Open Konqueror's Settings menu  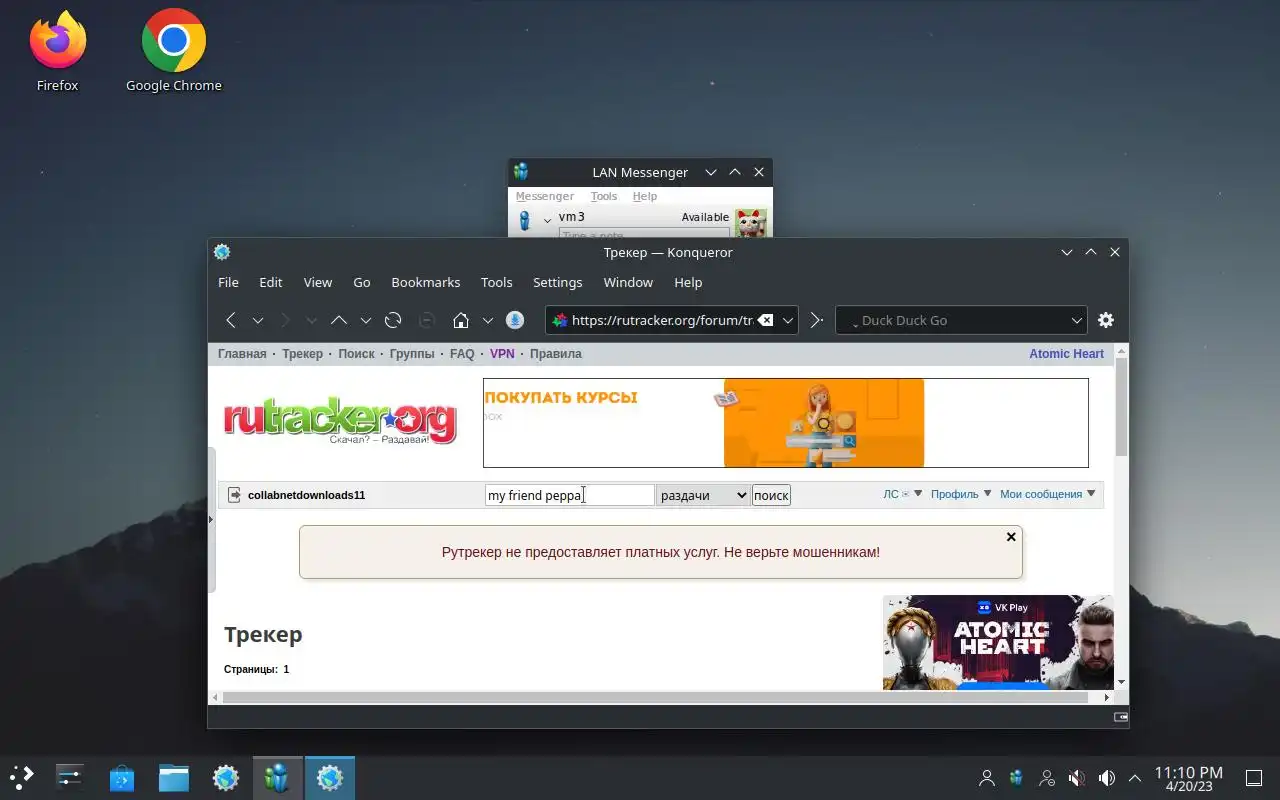point(557,282)
